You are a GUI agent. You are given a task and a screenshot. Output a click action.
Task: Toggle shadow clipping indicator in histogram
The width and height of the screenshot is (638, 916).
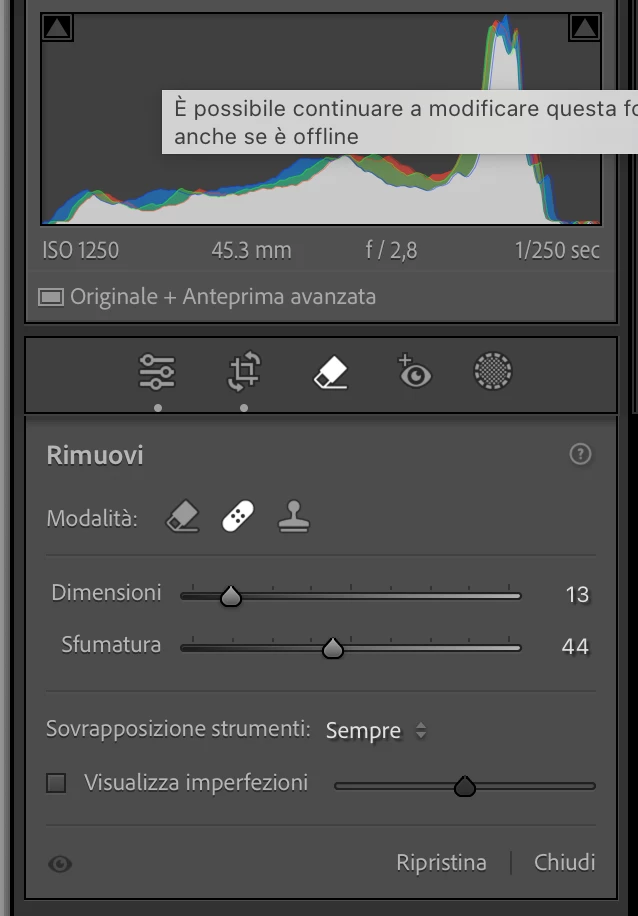[57, 27]
